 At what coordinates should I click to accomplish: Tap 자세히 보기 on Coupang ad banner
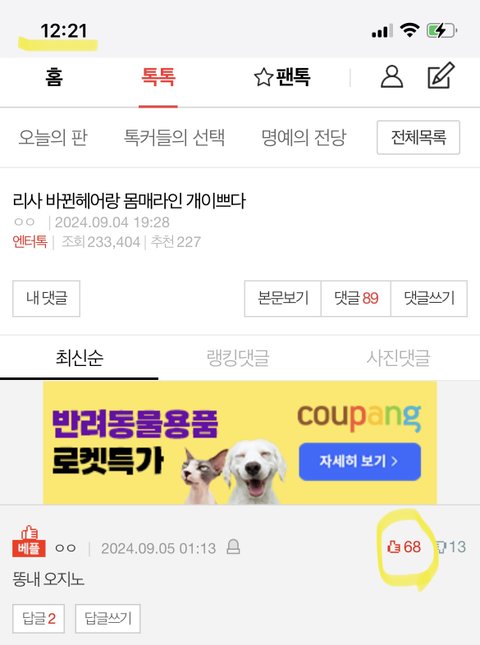click(359, 462)
